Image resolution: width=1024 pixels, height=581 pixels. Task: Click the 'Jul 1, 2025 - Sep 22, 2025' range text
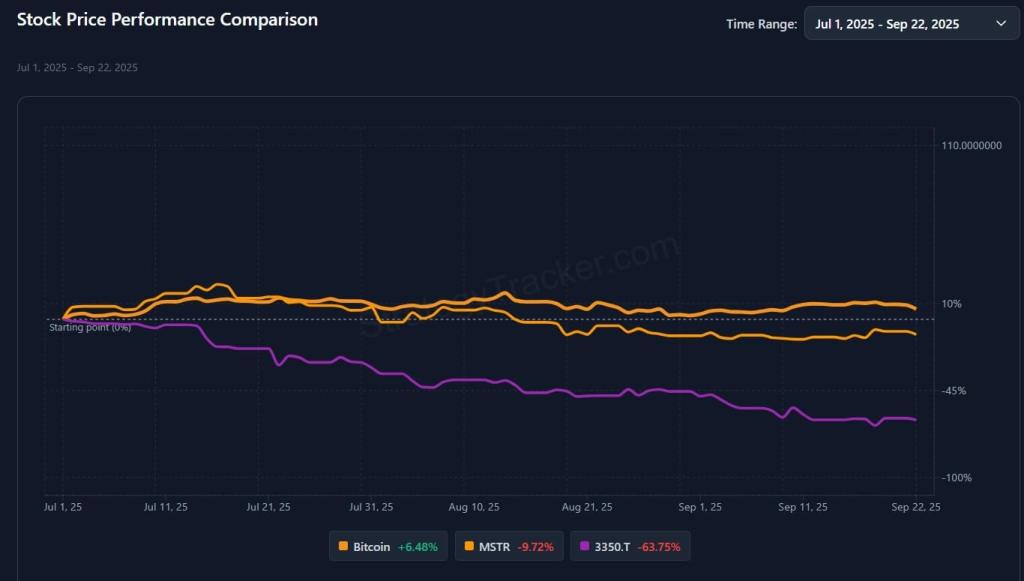886,24
